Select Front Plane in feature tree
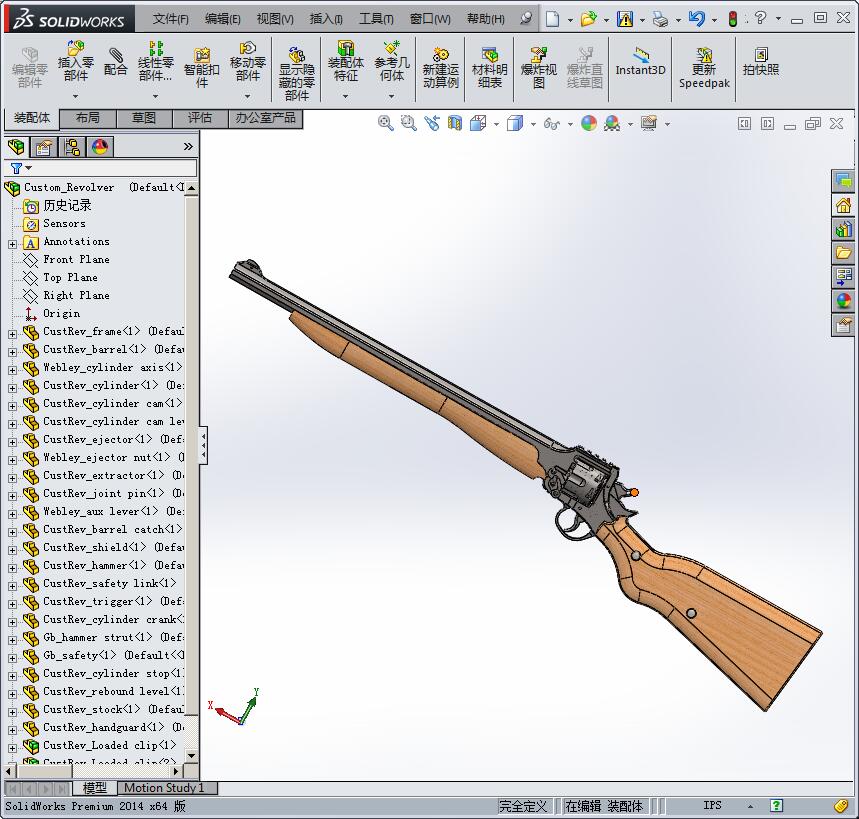The image size is (859, 819). (x=76, y=260)
